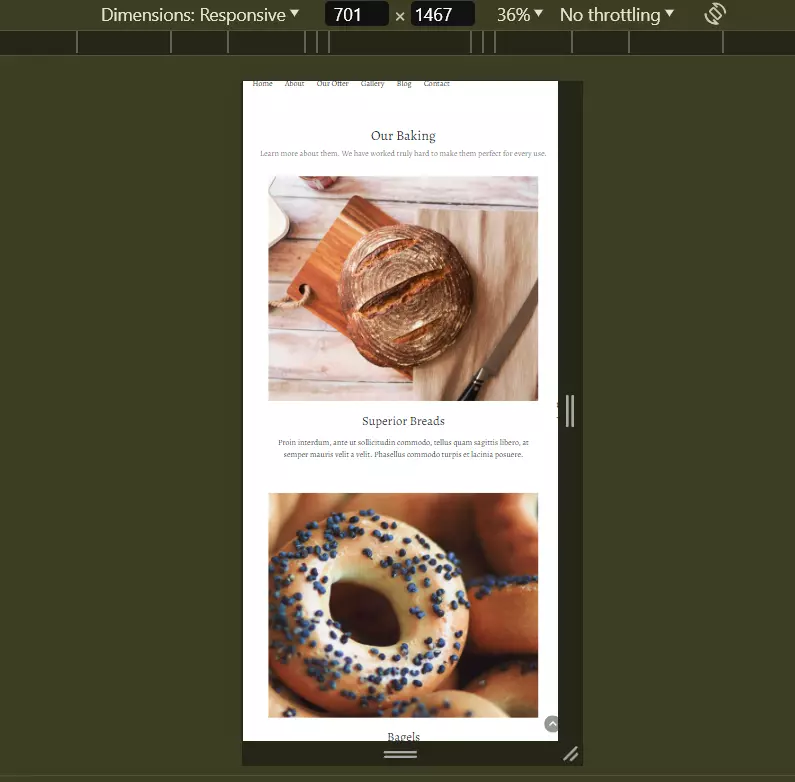Image resolution: width=795 pixels, height=782 pixels.
Task: Click the sourdough bread photo
Action: pos(403,288)
